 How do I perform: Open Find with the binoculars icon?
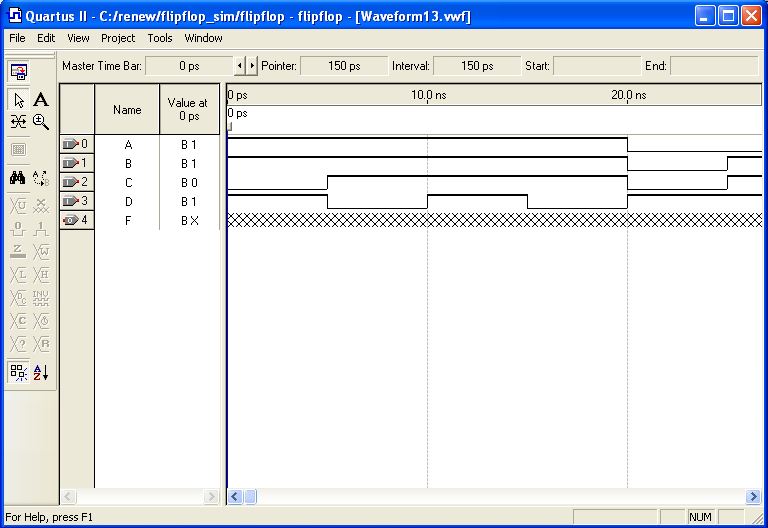(x=19, y=178)
